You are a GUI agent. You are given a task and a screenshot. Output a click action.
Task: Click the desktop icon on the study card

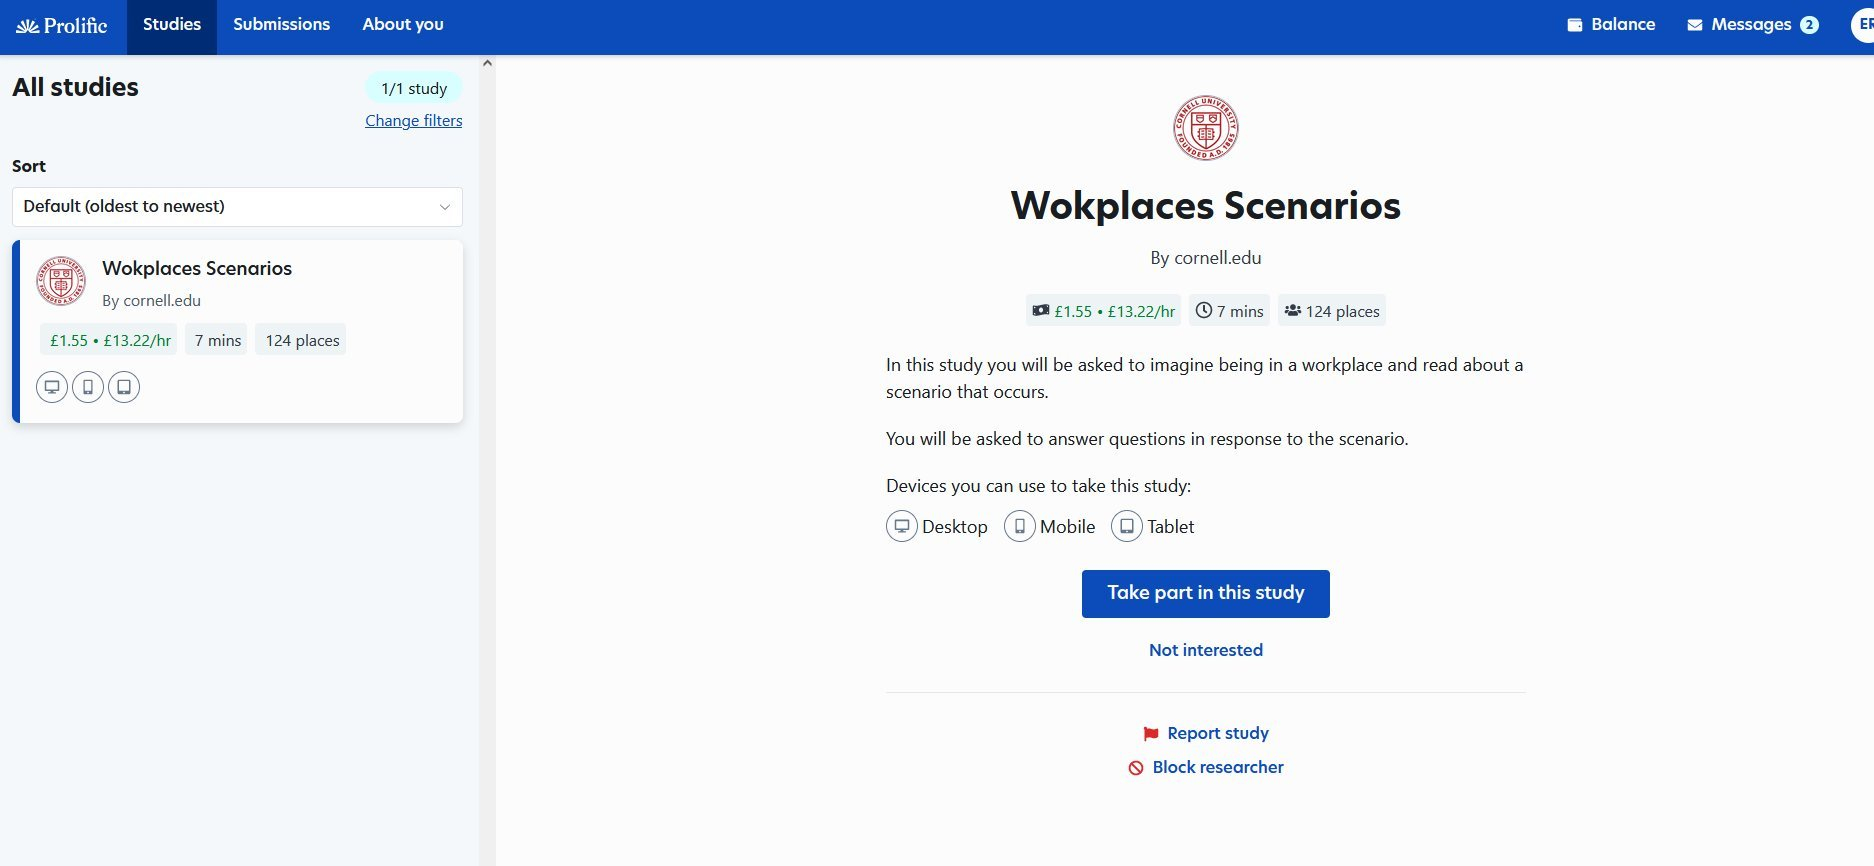coord(52,387)
